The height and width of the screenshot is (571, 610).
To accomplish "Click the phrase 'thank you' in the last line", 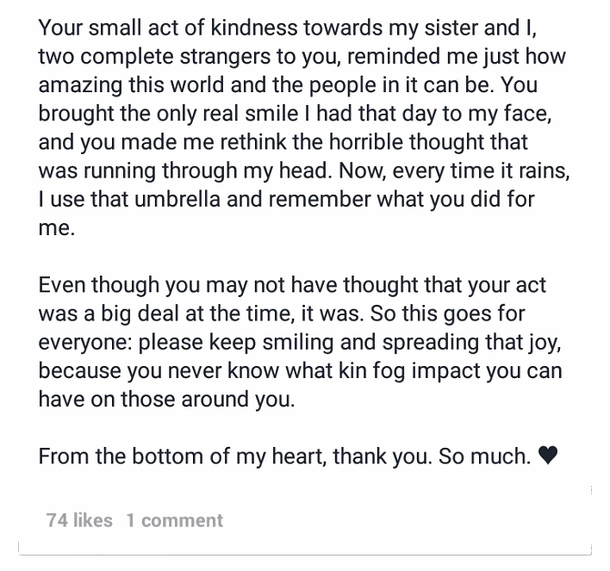I will (382, 456).
